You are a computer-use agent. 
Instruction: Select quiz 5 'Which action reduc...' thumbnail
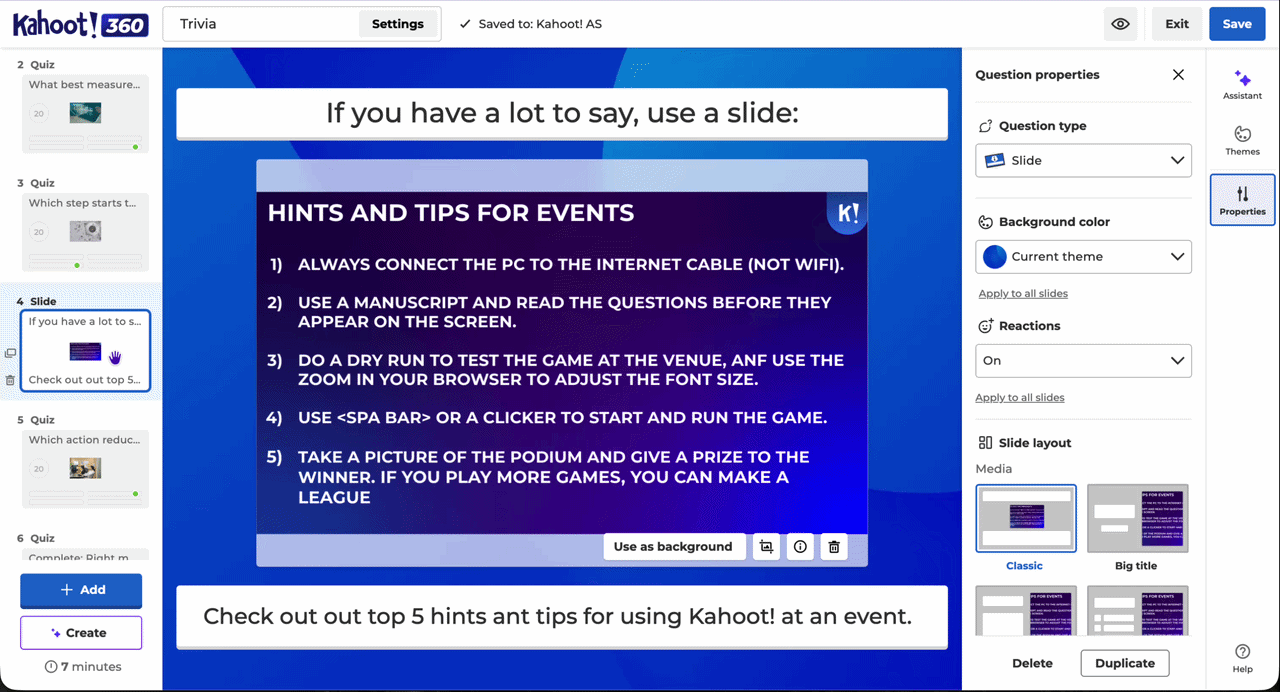[x=85, y=468]
